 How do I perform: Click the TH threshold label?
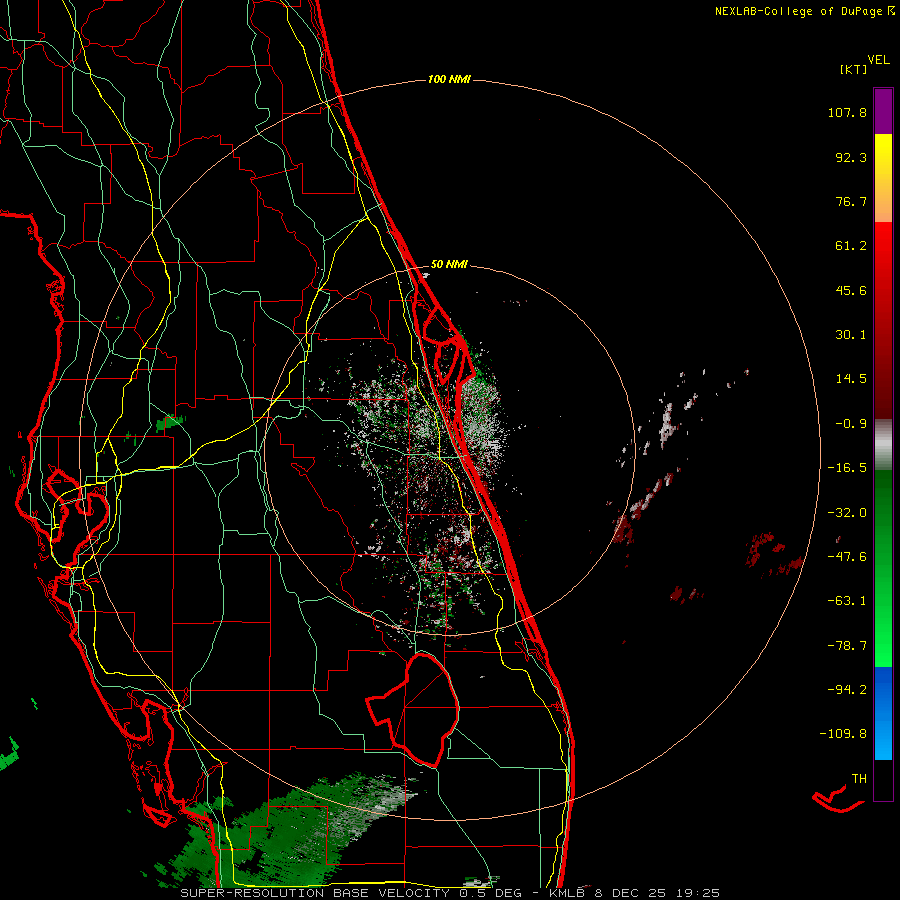(x=859, y=779)
